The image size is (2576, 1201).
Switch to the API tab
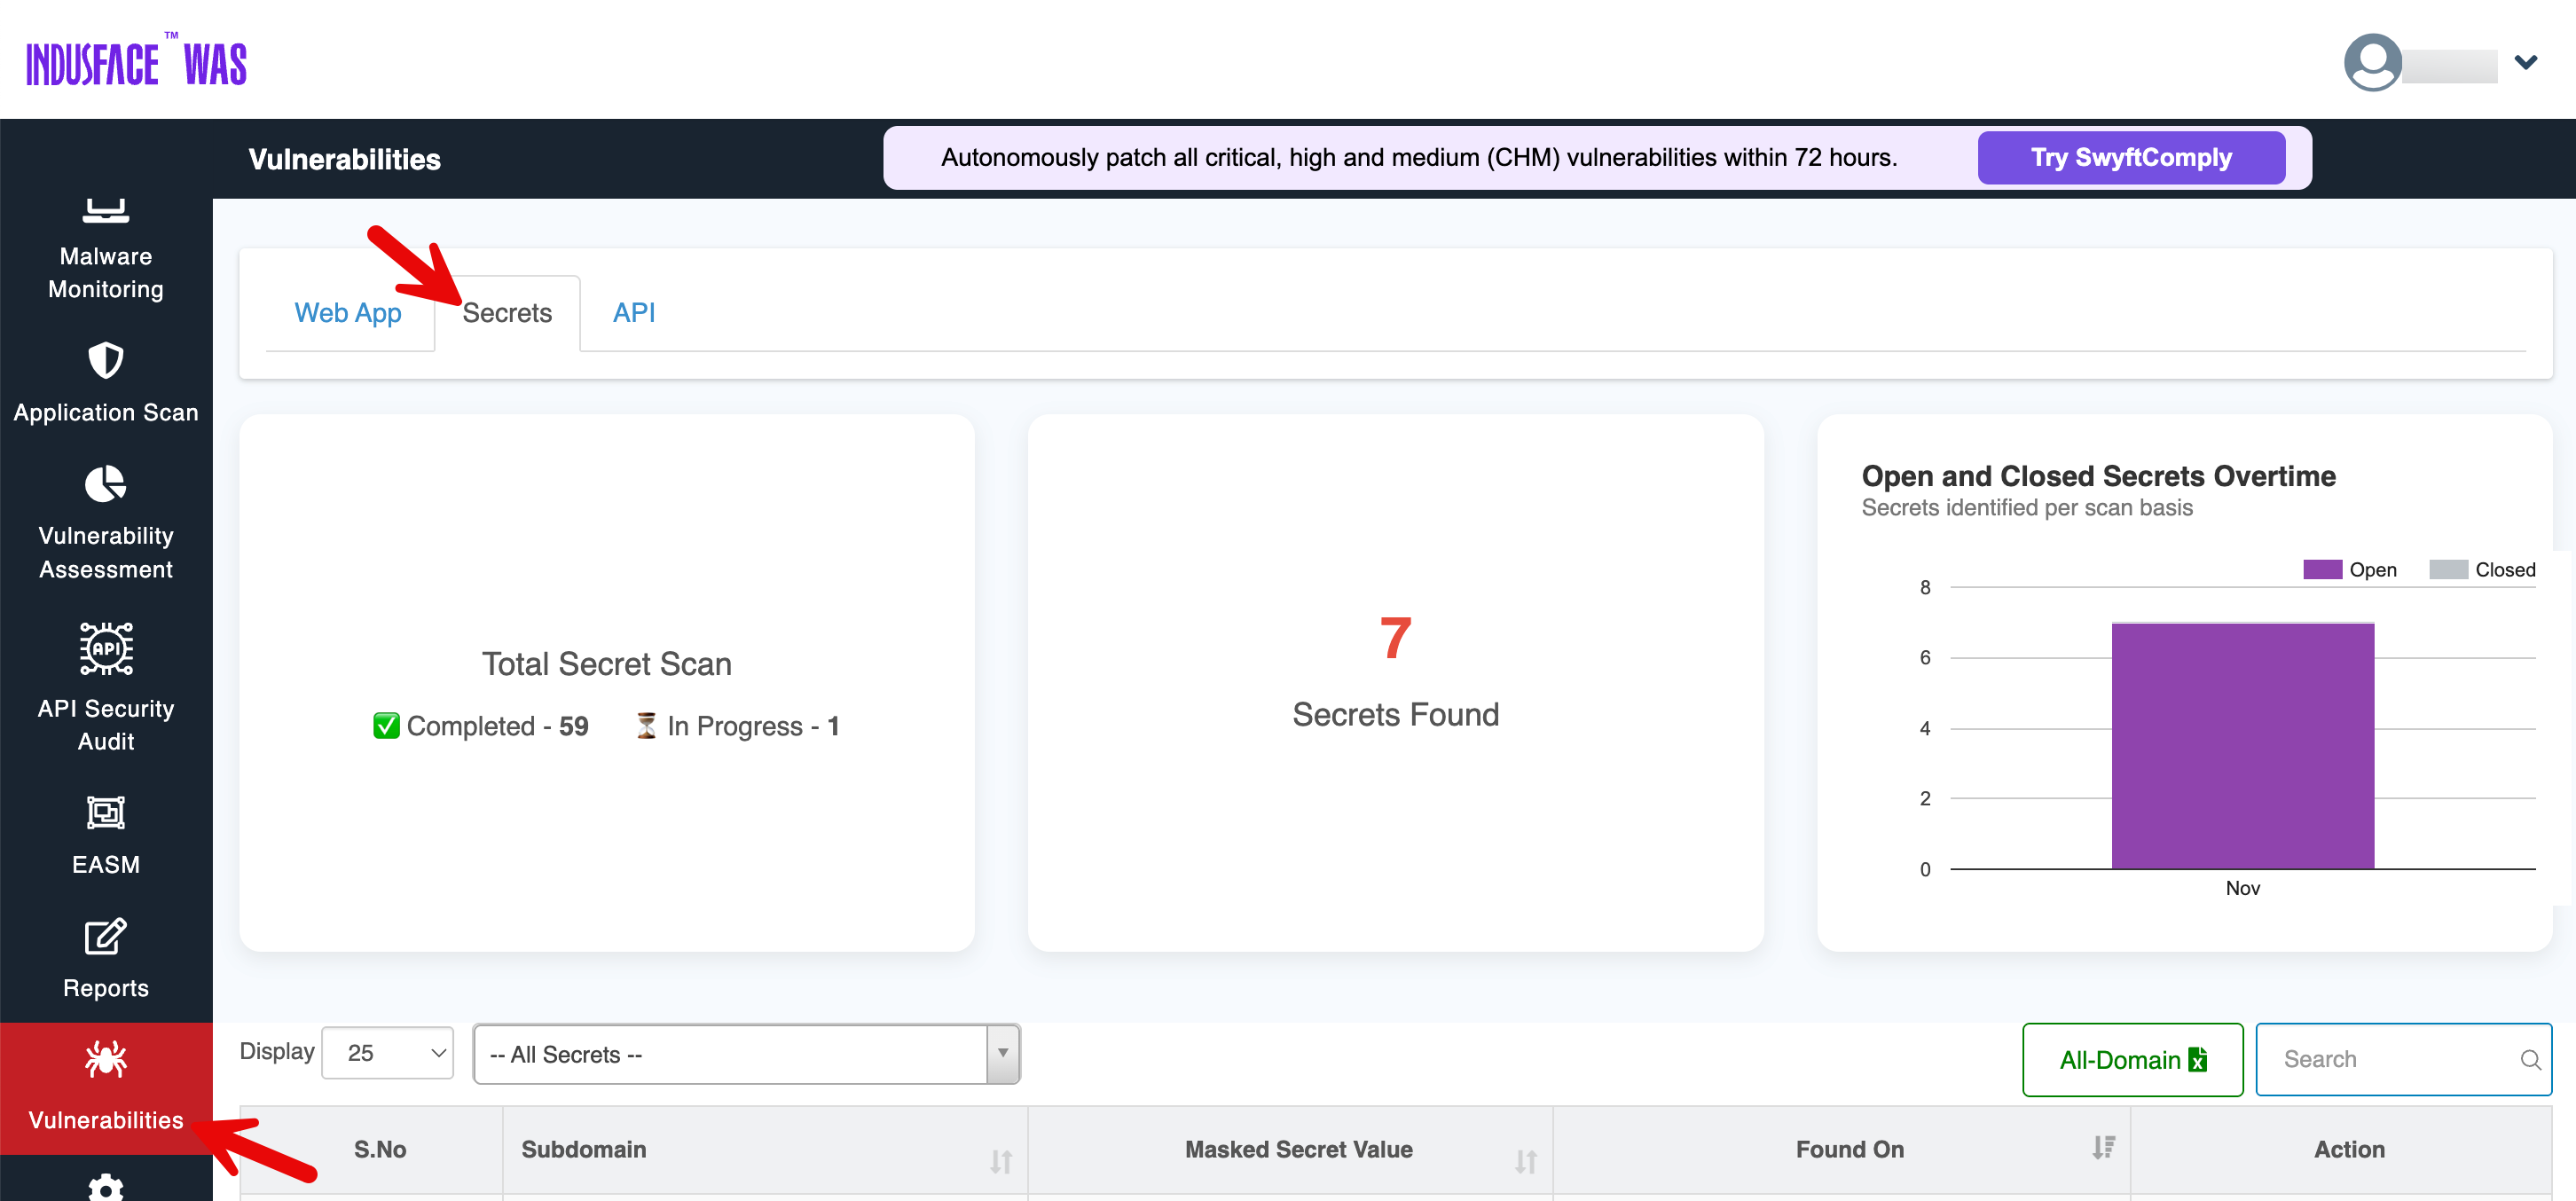coord(633,313)
